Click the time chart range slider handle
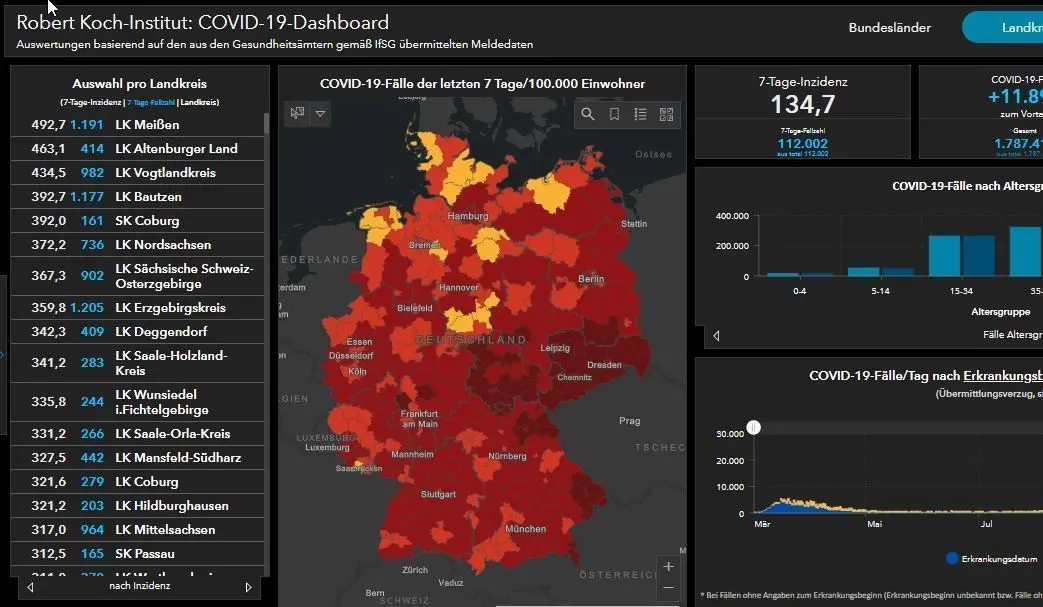 pos(755,428)
